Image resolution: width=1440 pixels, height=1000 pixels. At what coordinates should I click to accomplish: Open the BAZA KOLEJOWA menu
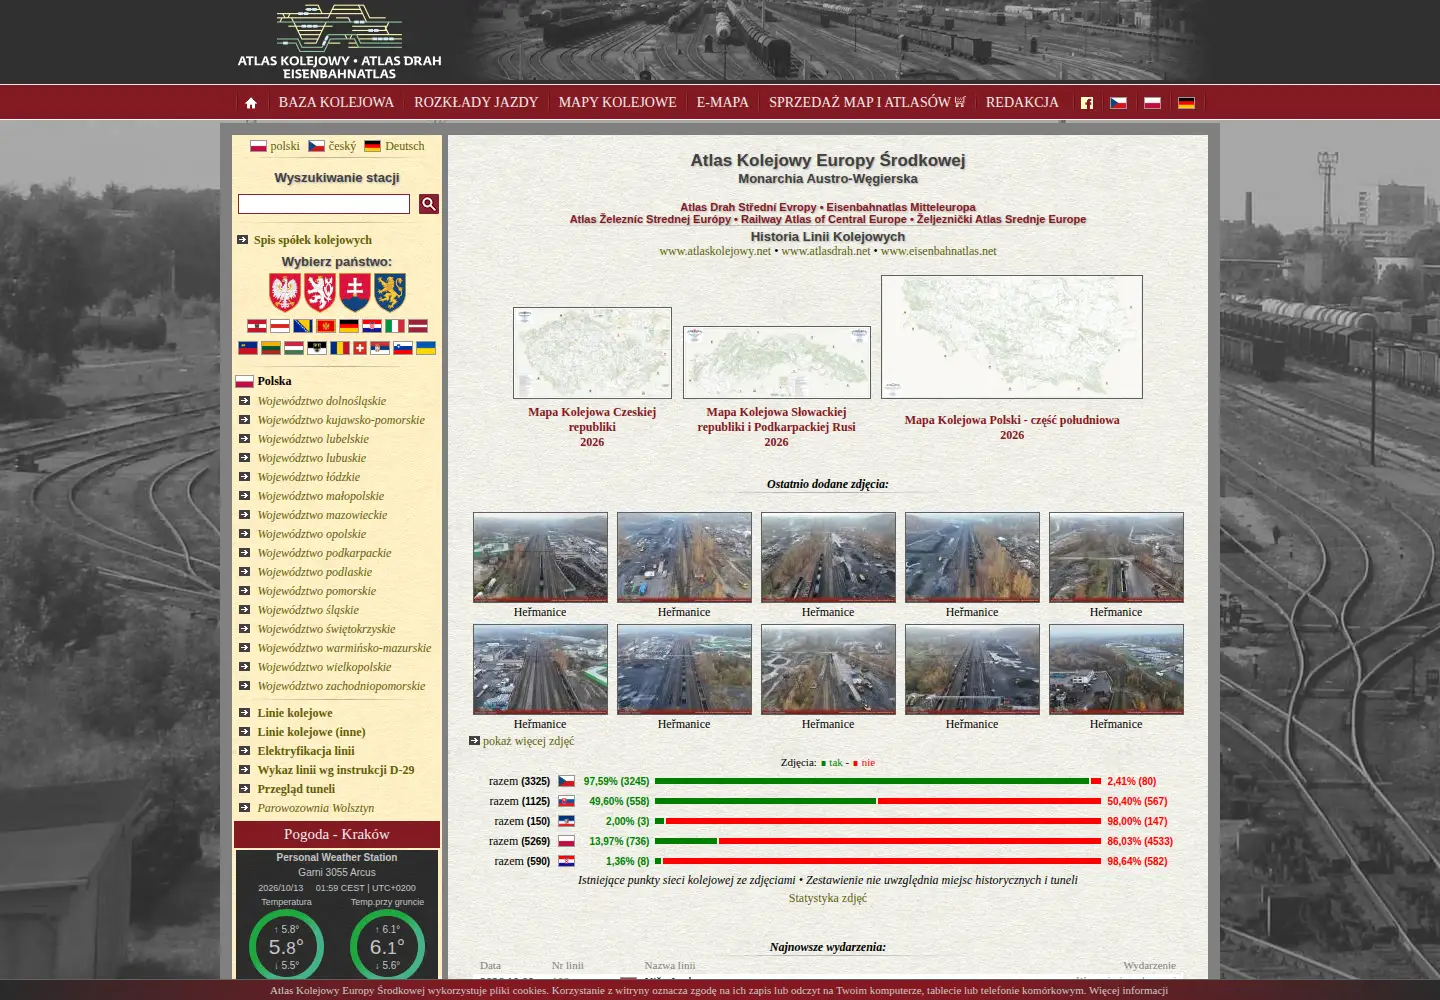(x=336, y=102)
